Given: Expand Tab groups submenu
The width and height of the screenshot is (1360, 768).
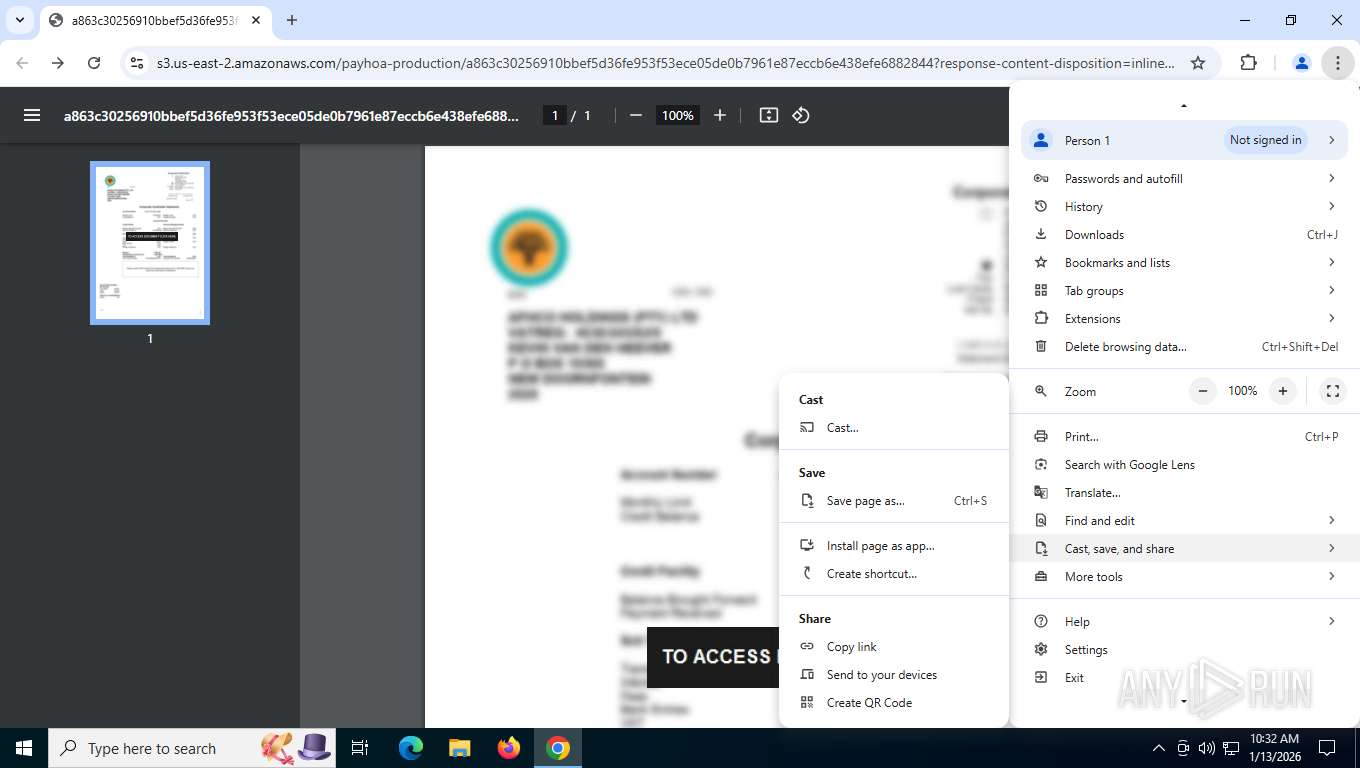Looking at the screenshot, I should 1184,291.
